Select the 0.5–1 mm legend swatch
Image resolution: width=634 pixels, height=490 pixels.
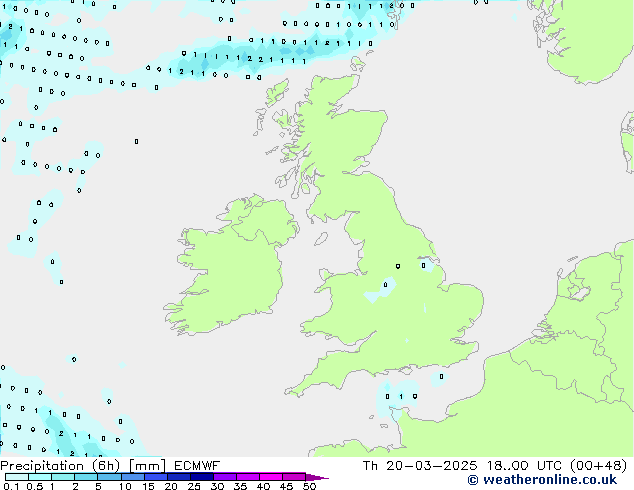40,477
